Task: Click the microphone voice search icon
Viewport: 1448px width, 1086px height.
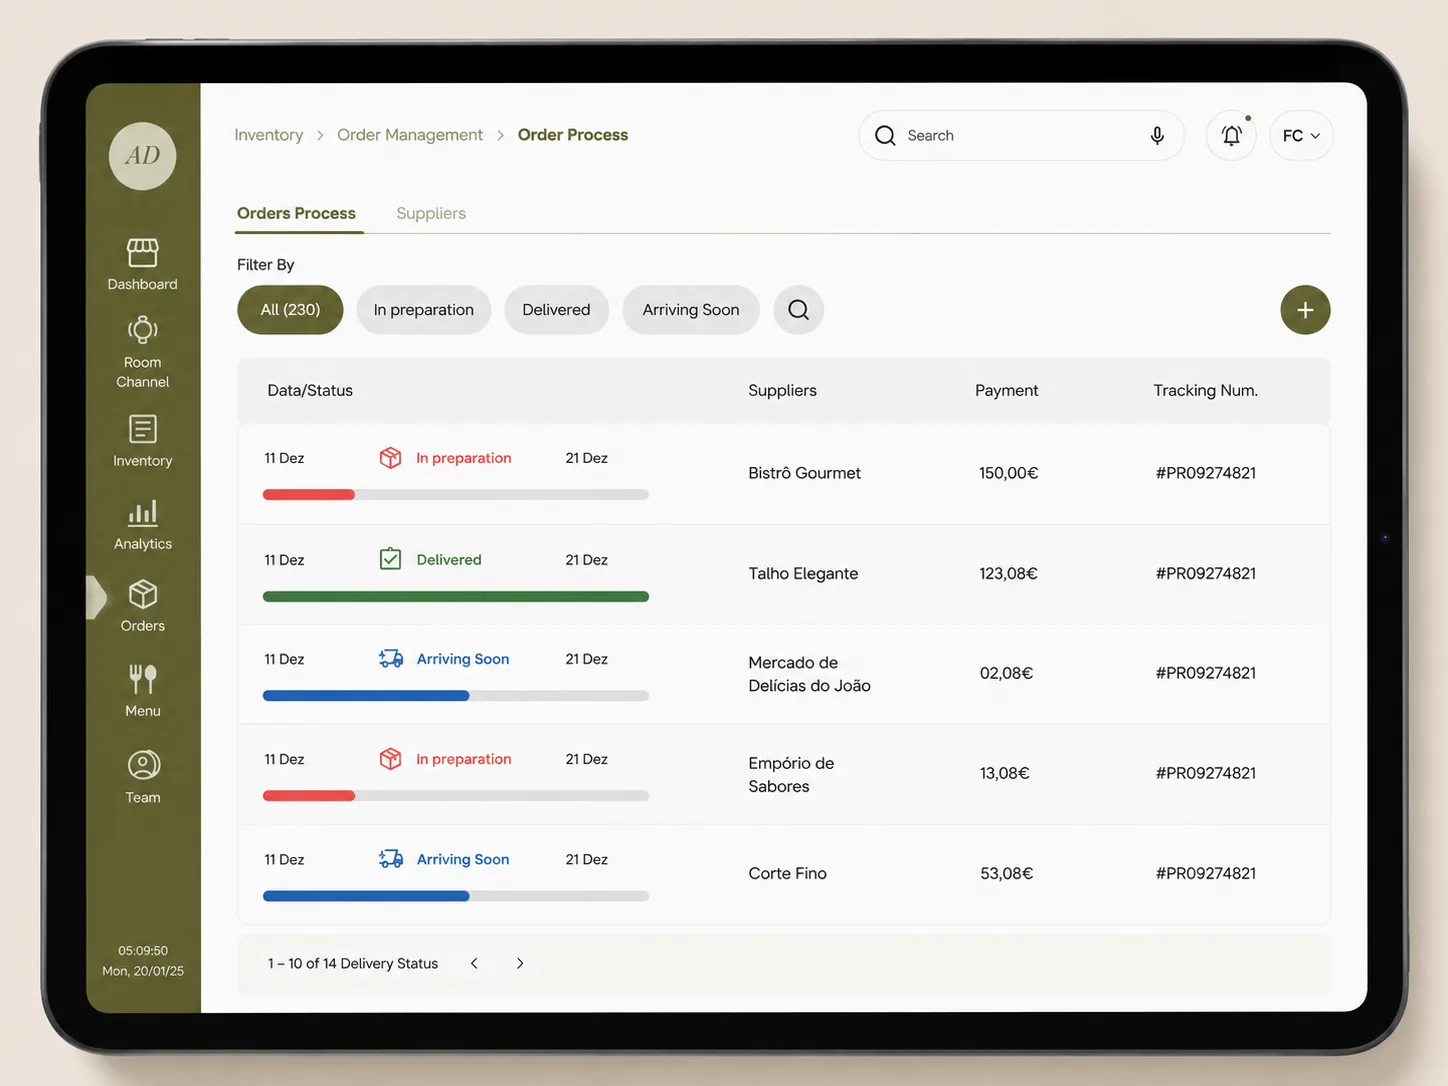Action: (x=1157, y=135)
